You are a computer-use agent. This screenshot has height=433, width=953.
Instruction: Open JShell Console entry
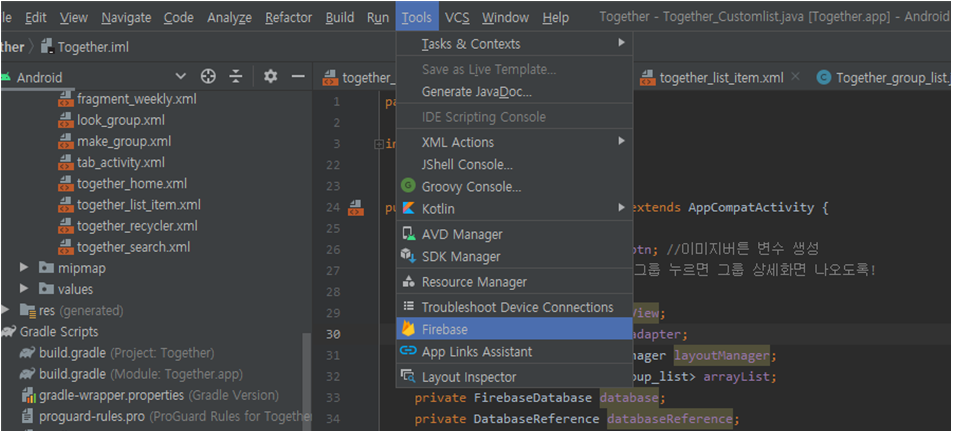[x=514, y=164]
